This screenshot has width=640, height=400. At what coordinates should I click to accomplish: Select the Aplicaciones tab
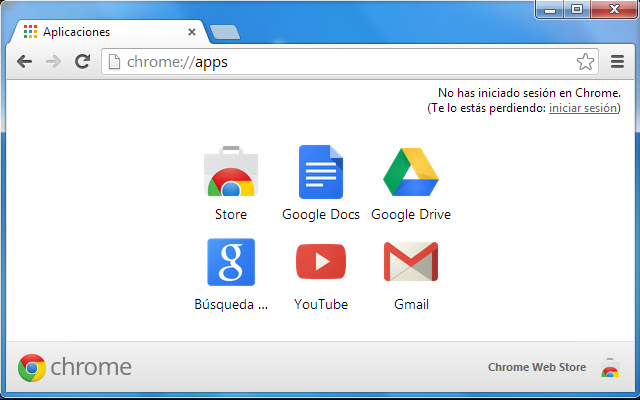109,32
